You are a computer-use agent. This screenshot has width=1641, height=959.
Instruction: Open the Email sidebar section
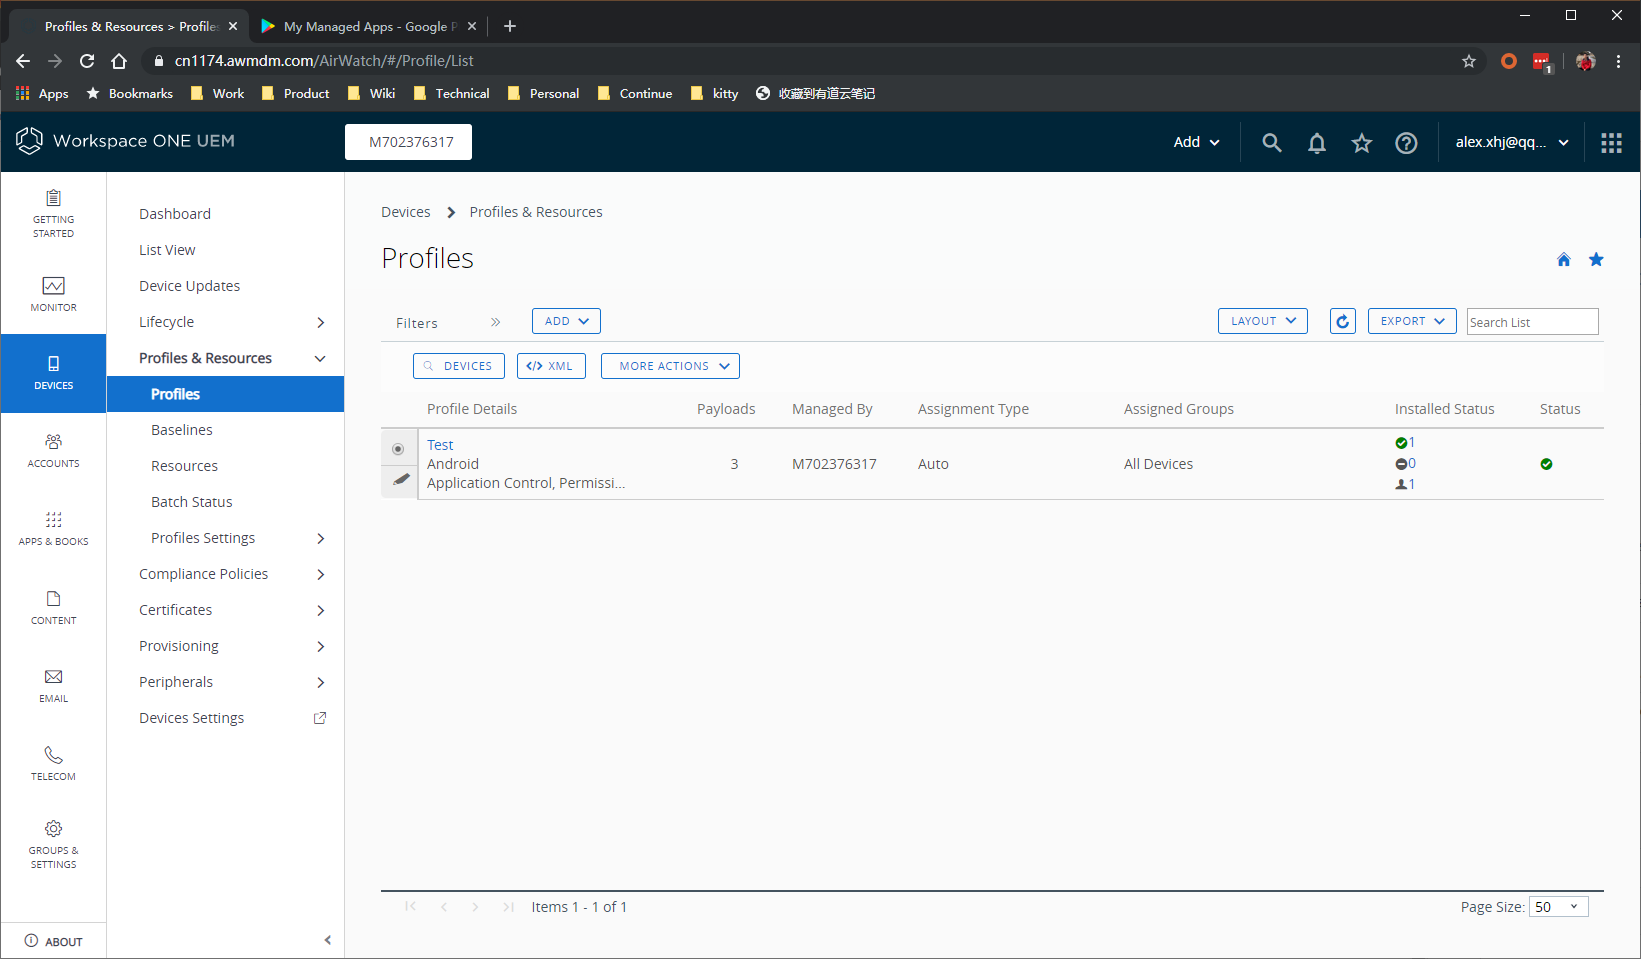(53, 685)
